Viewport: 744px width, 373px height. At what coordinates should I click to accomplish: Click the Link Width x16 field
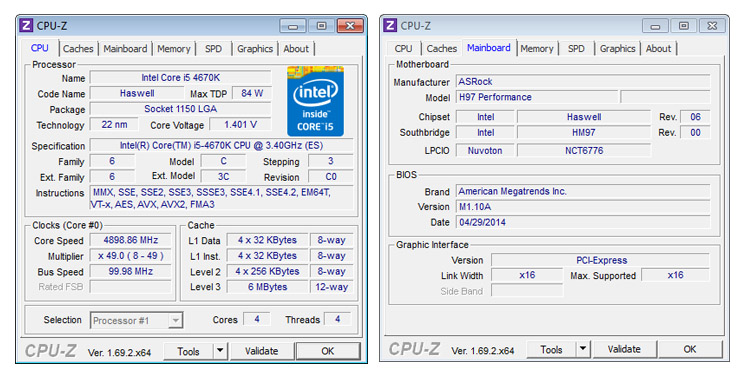coord(527,275)
